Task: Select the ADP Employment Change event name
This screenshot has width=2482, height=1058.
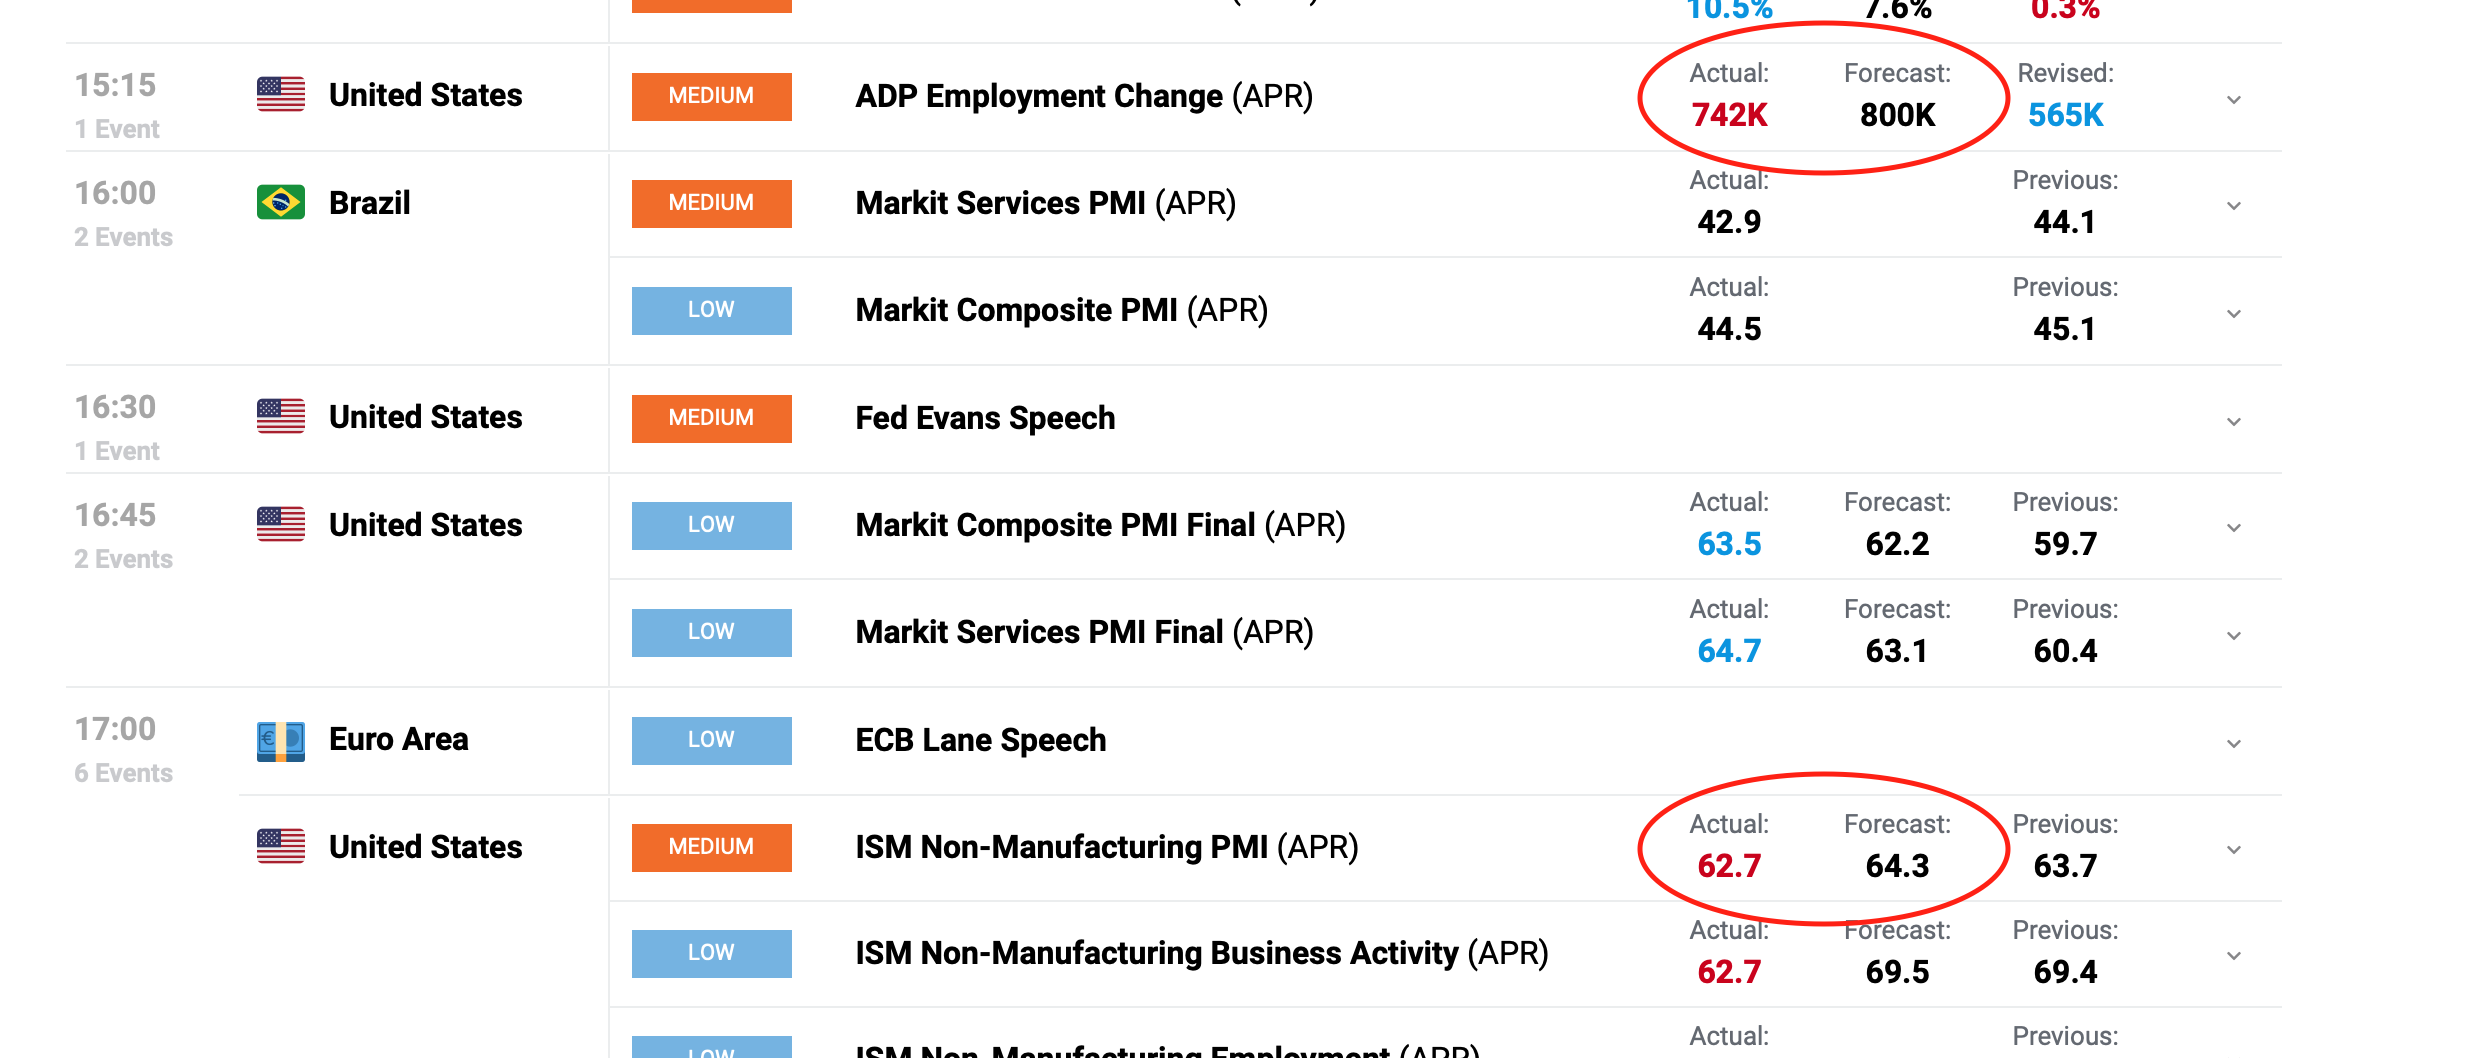Action: (x=1084, y=95)
